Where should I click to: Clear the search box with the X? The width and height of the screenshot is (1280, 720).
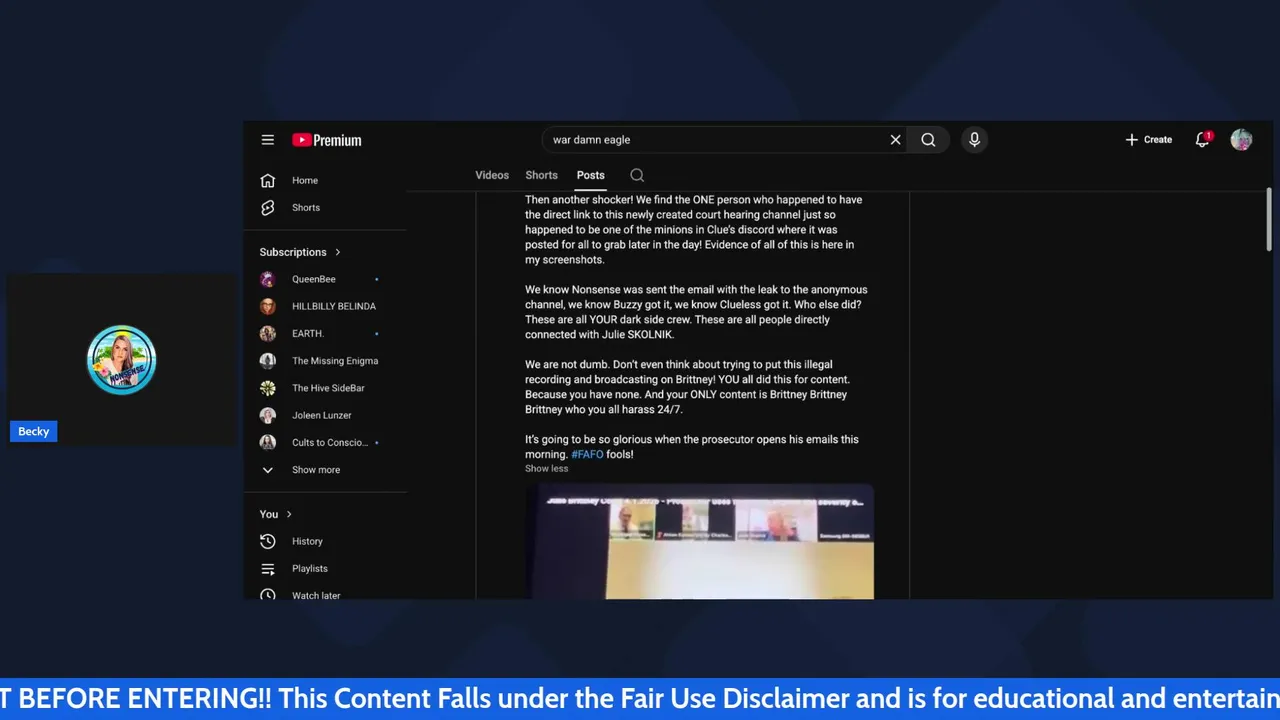point(895,140)
